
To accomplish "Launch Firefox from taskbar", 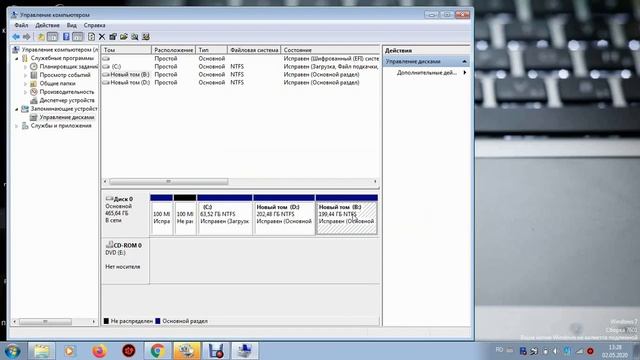I will tap(99, 351).
